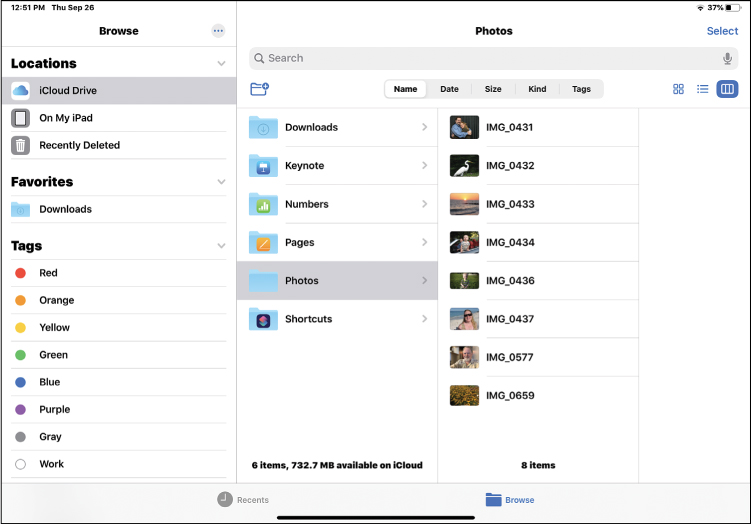Tap the new folder icon

coord(260,89)
